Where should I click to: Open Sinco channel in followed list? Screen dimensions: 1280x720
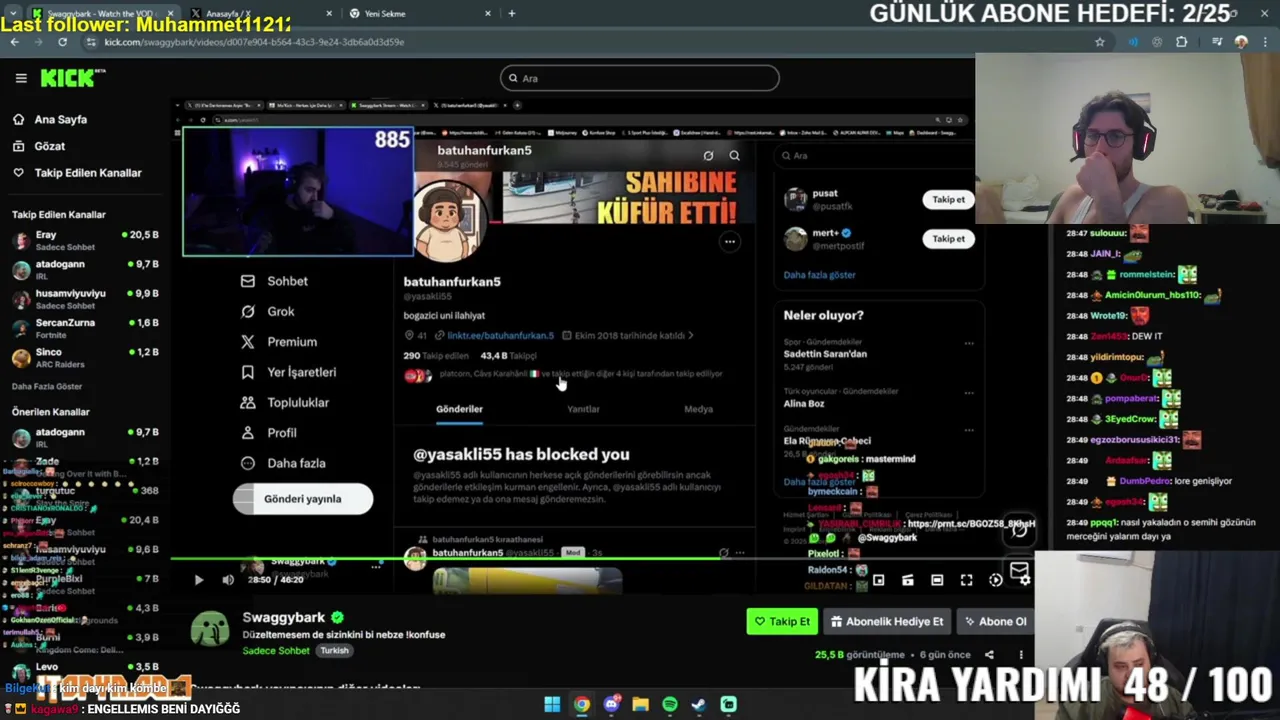click(85, 357)
